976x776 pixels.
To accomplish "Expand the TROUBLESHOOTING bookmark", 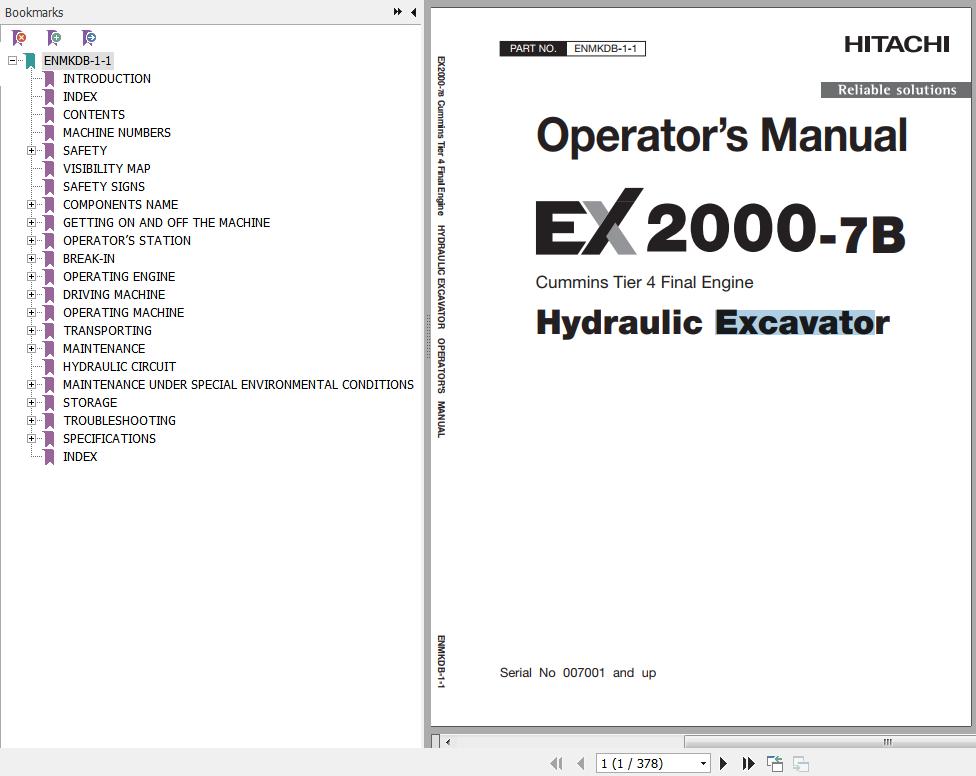I will point(31,421).
